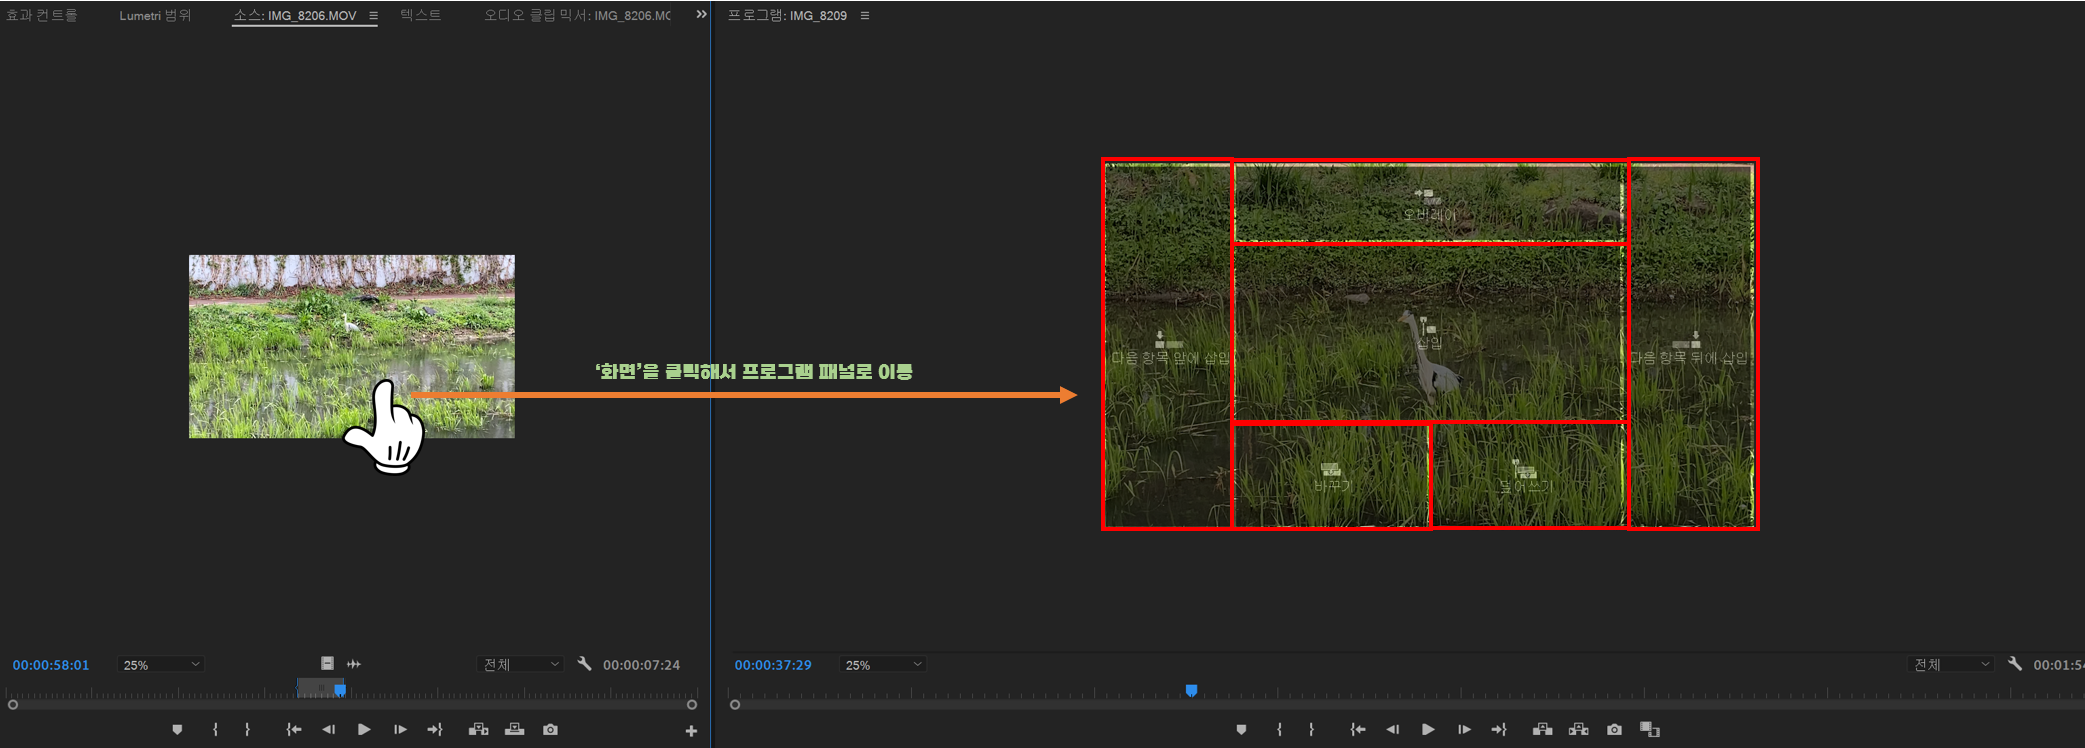Click Source timecode 00:00:58:01
Image resolution: width=2085 pixels, height=748 pixels.
point(51,665)
